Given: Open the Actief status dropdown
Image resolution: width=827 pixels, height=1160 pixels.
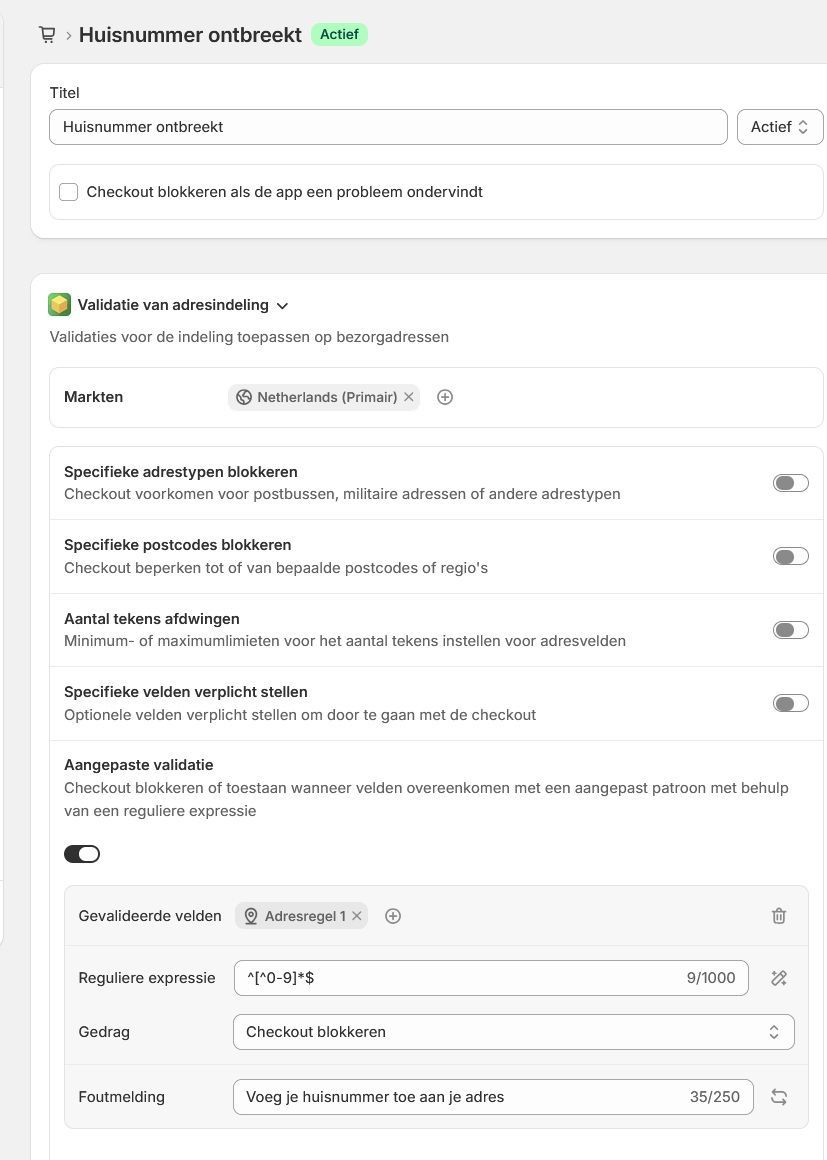Looking at the screenshot, I should pos(780,127).
